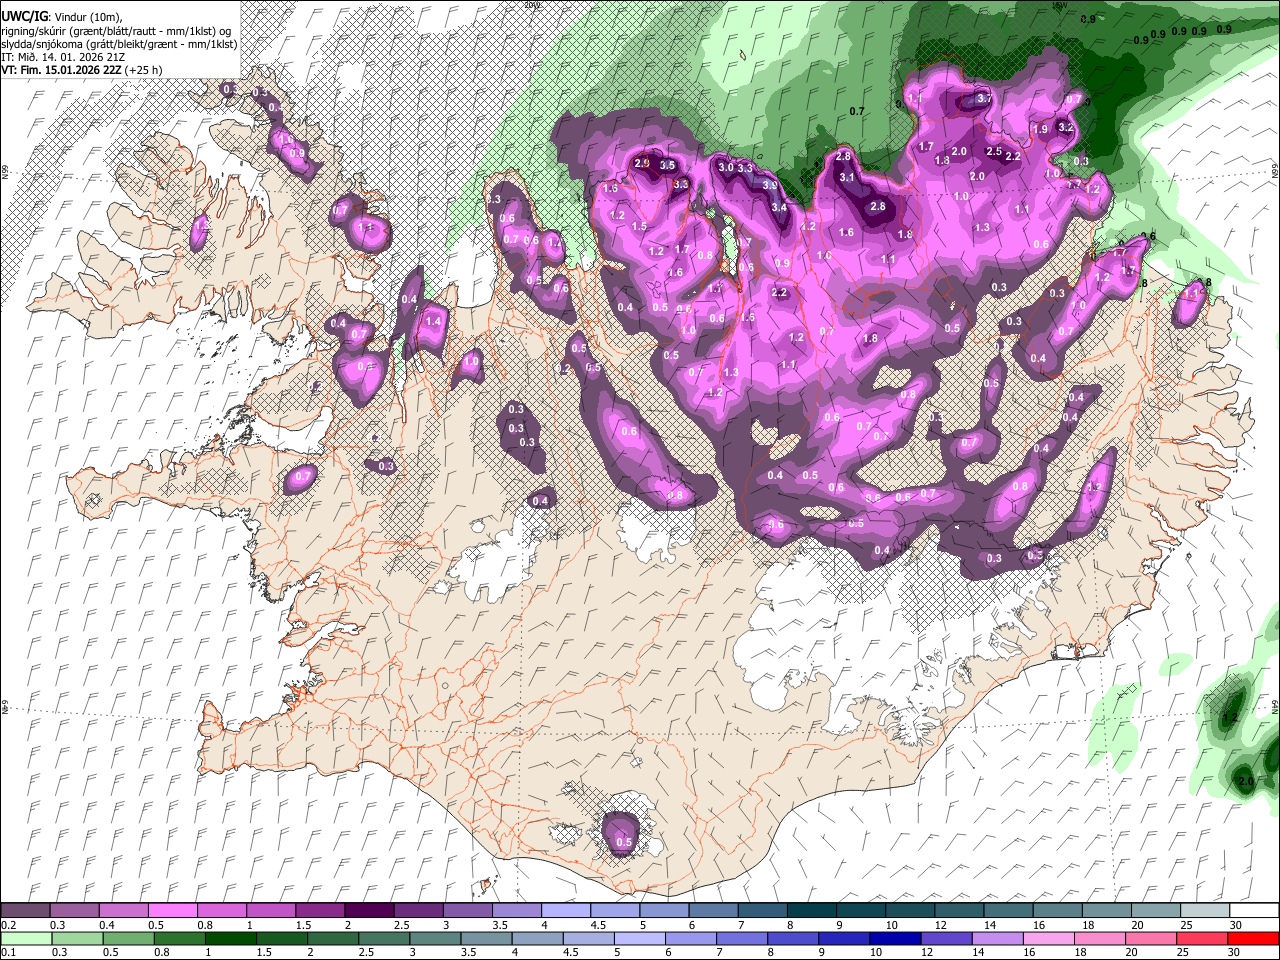
Task: Pick the bright red rain swatch after 30
Action: click(x=1254, y=938)
